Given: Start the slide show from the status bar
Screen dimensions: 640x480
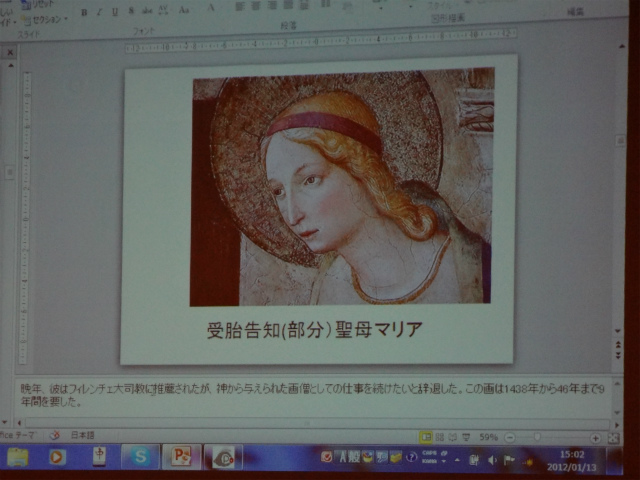Looking at the screenshot, I should (466, 437).
